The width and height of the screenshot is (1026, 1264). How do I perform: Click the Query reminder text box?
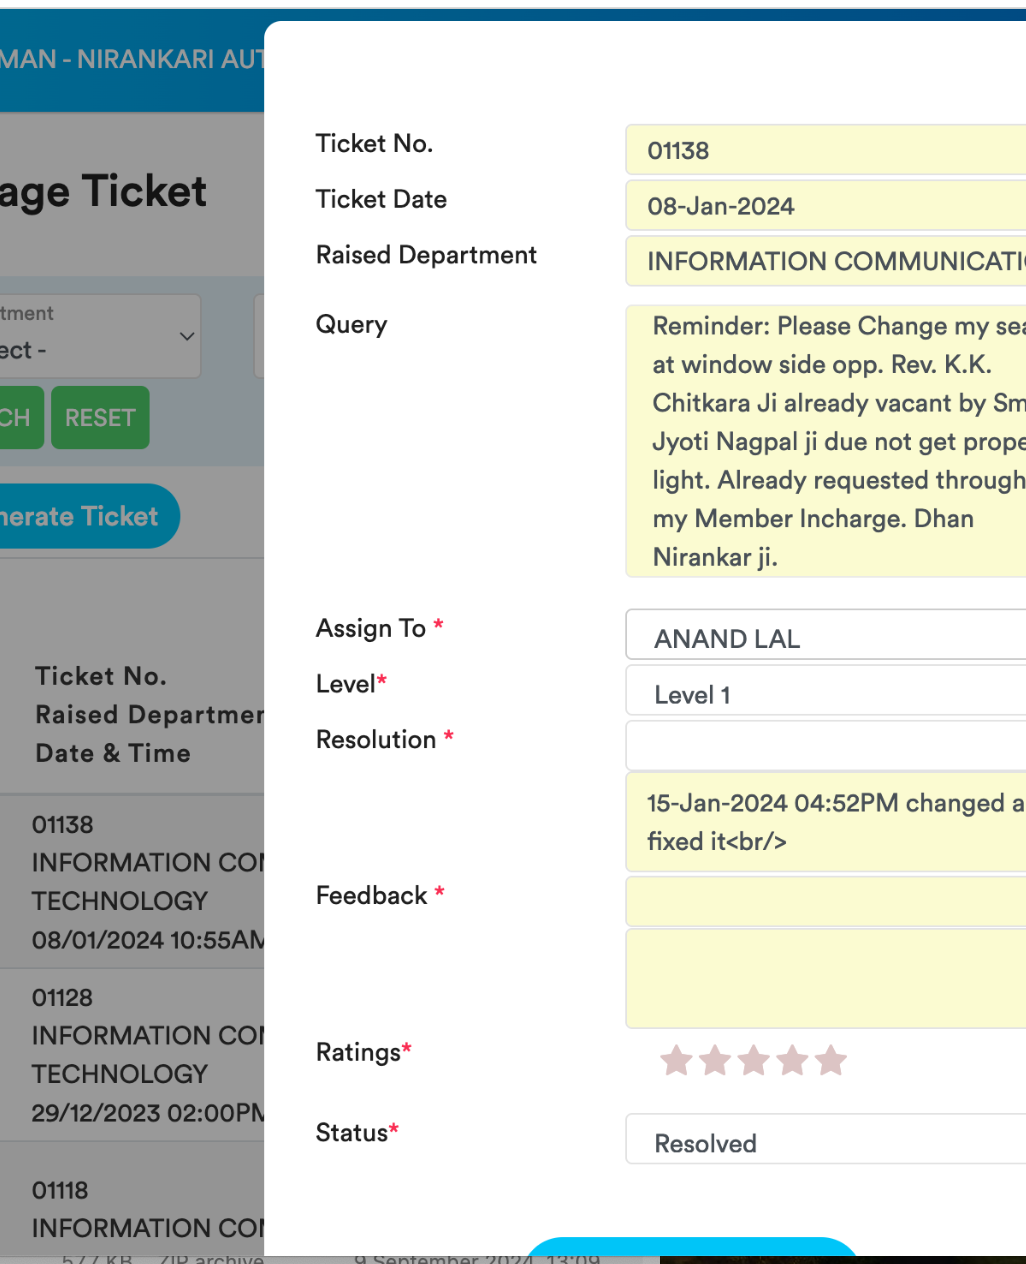(x=825, y=441)
